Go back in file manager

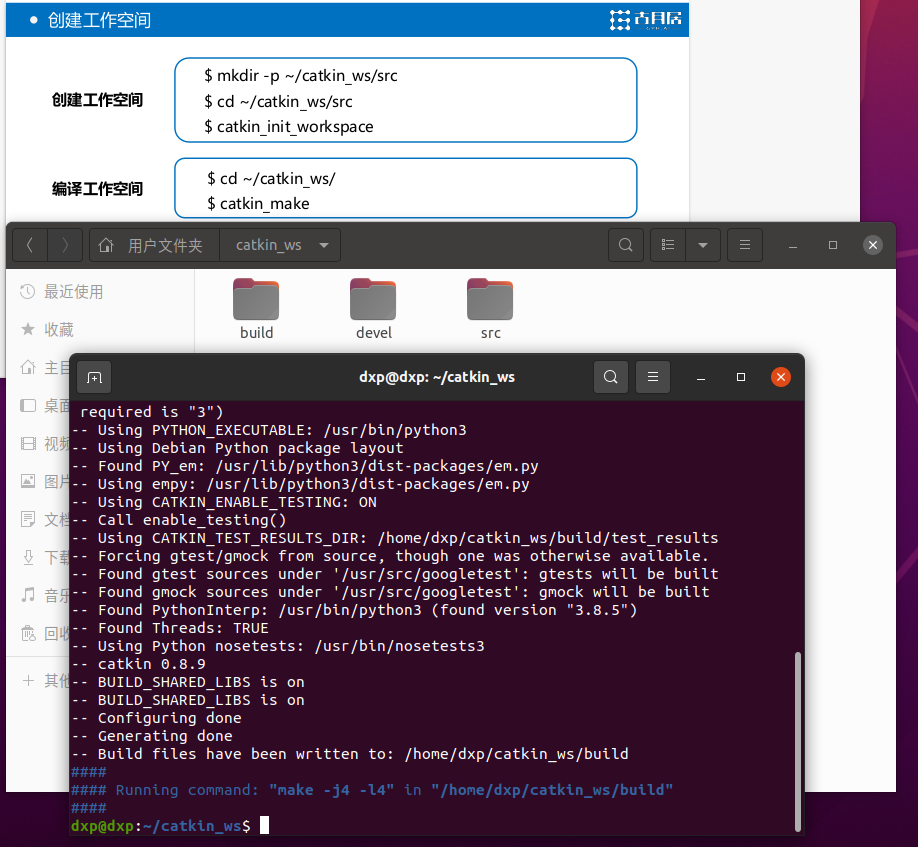30,245
